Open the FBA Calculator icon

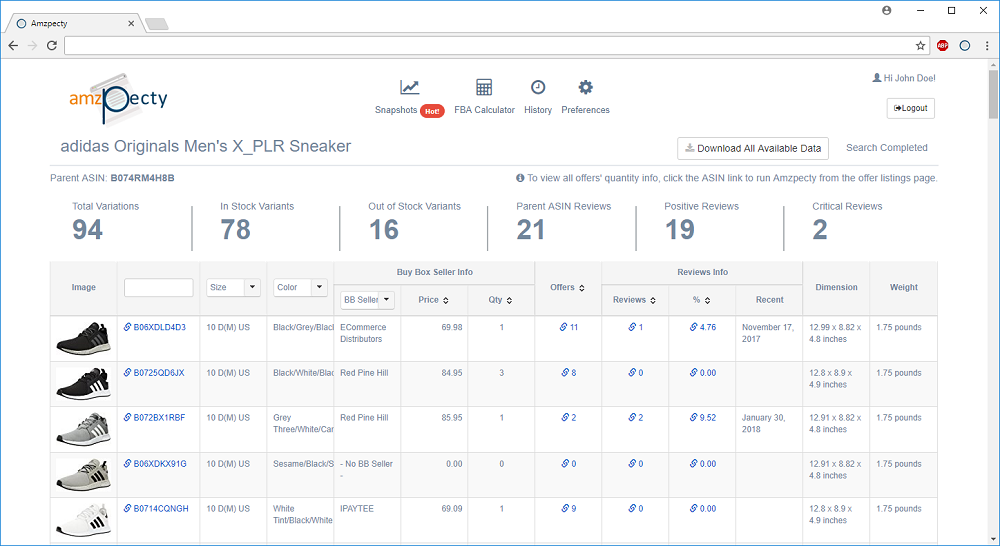pos(484,87)
